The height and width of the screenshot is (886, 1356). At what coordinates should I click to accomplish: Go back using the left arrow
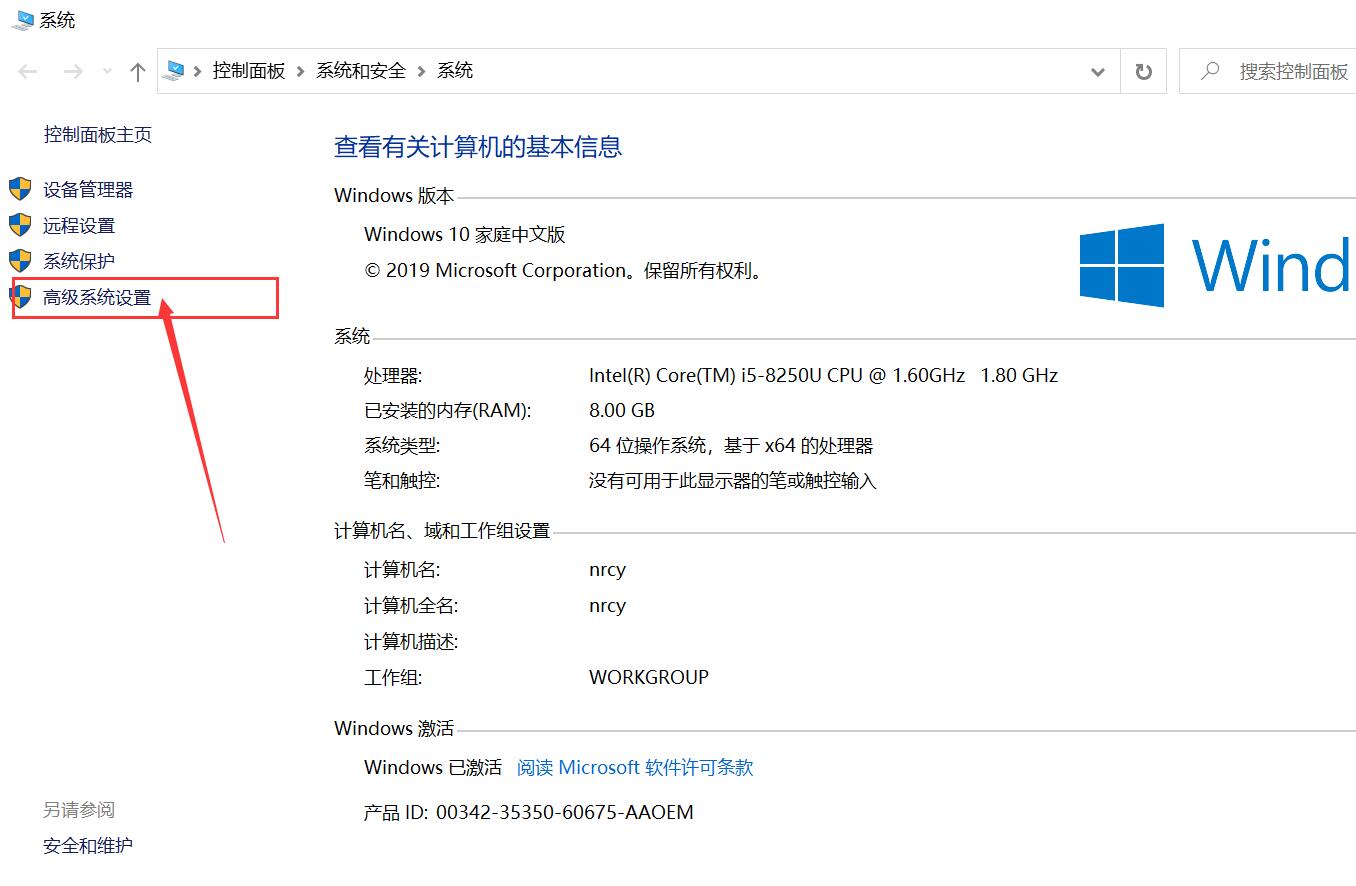click(28, 71)
